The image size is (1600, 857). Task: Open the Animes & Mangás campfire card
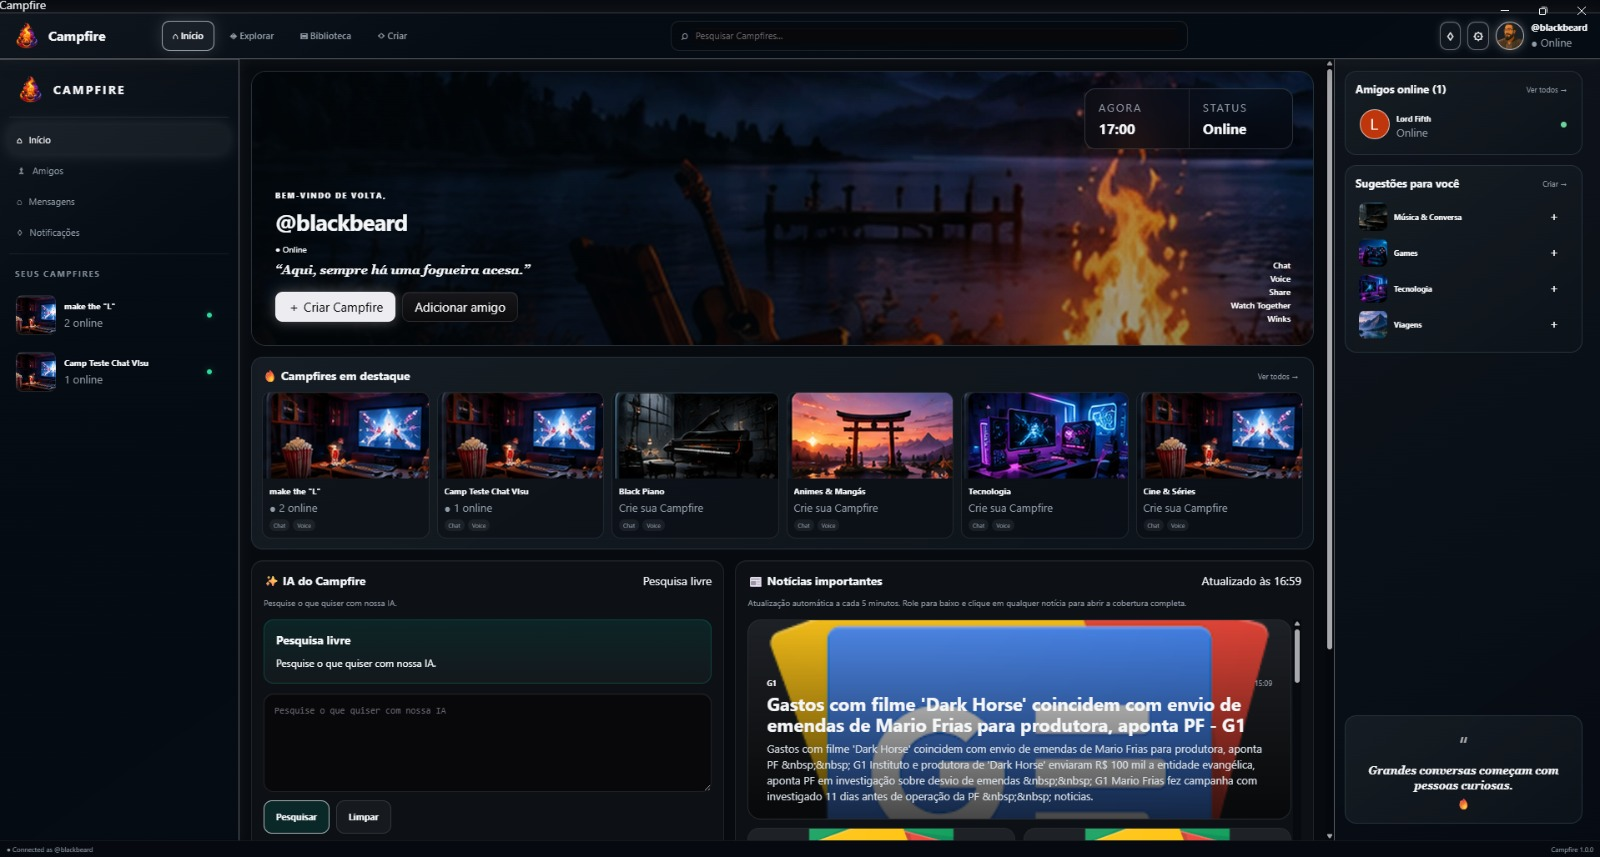(871, 465)
